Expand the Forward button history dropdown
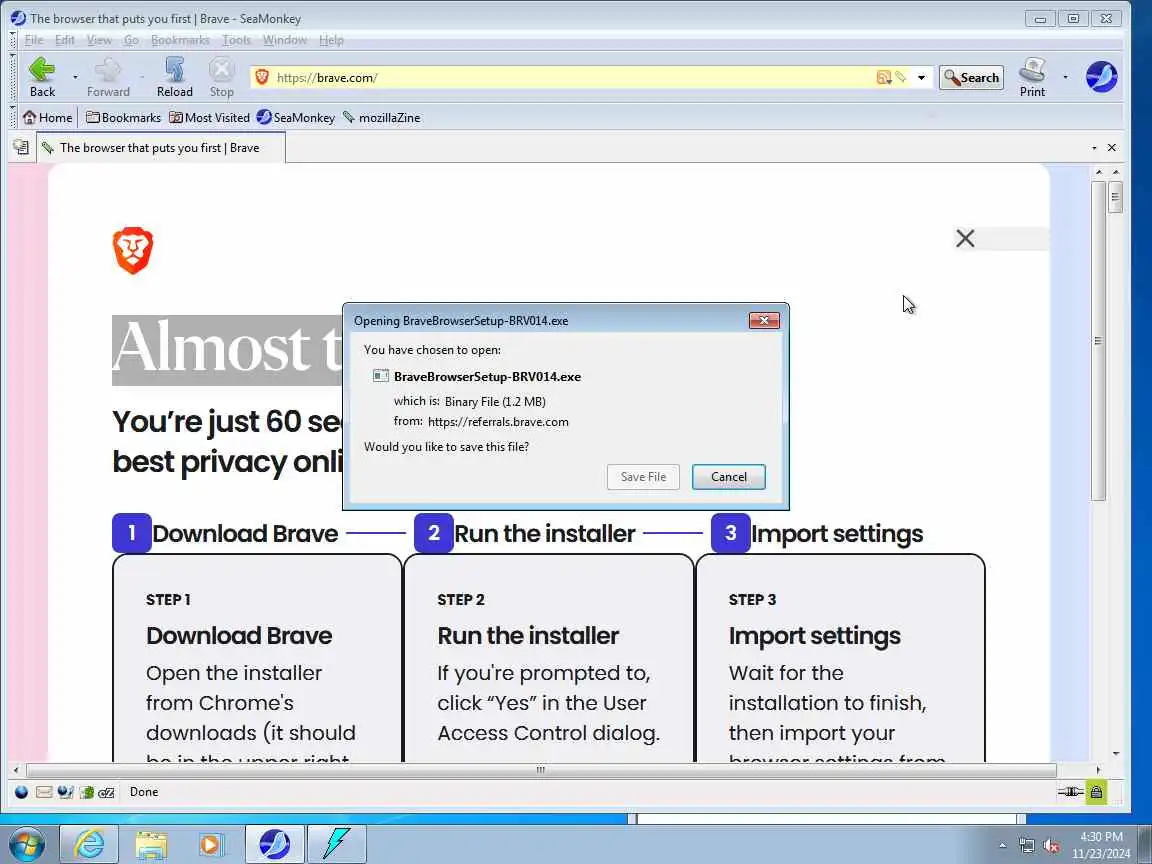1152x864 pixels. tap(142, 77)
